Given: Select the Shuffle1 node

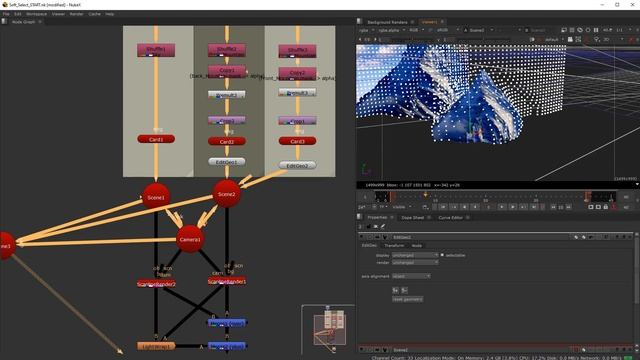Looking at the screenshot, I should tap(156, 50).
